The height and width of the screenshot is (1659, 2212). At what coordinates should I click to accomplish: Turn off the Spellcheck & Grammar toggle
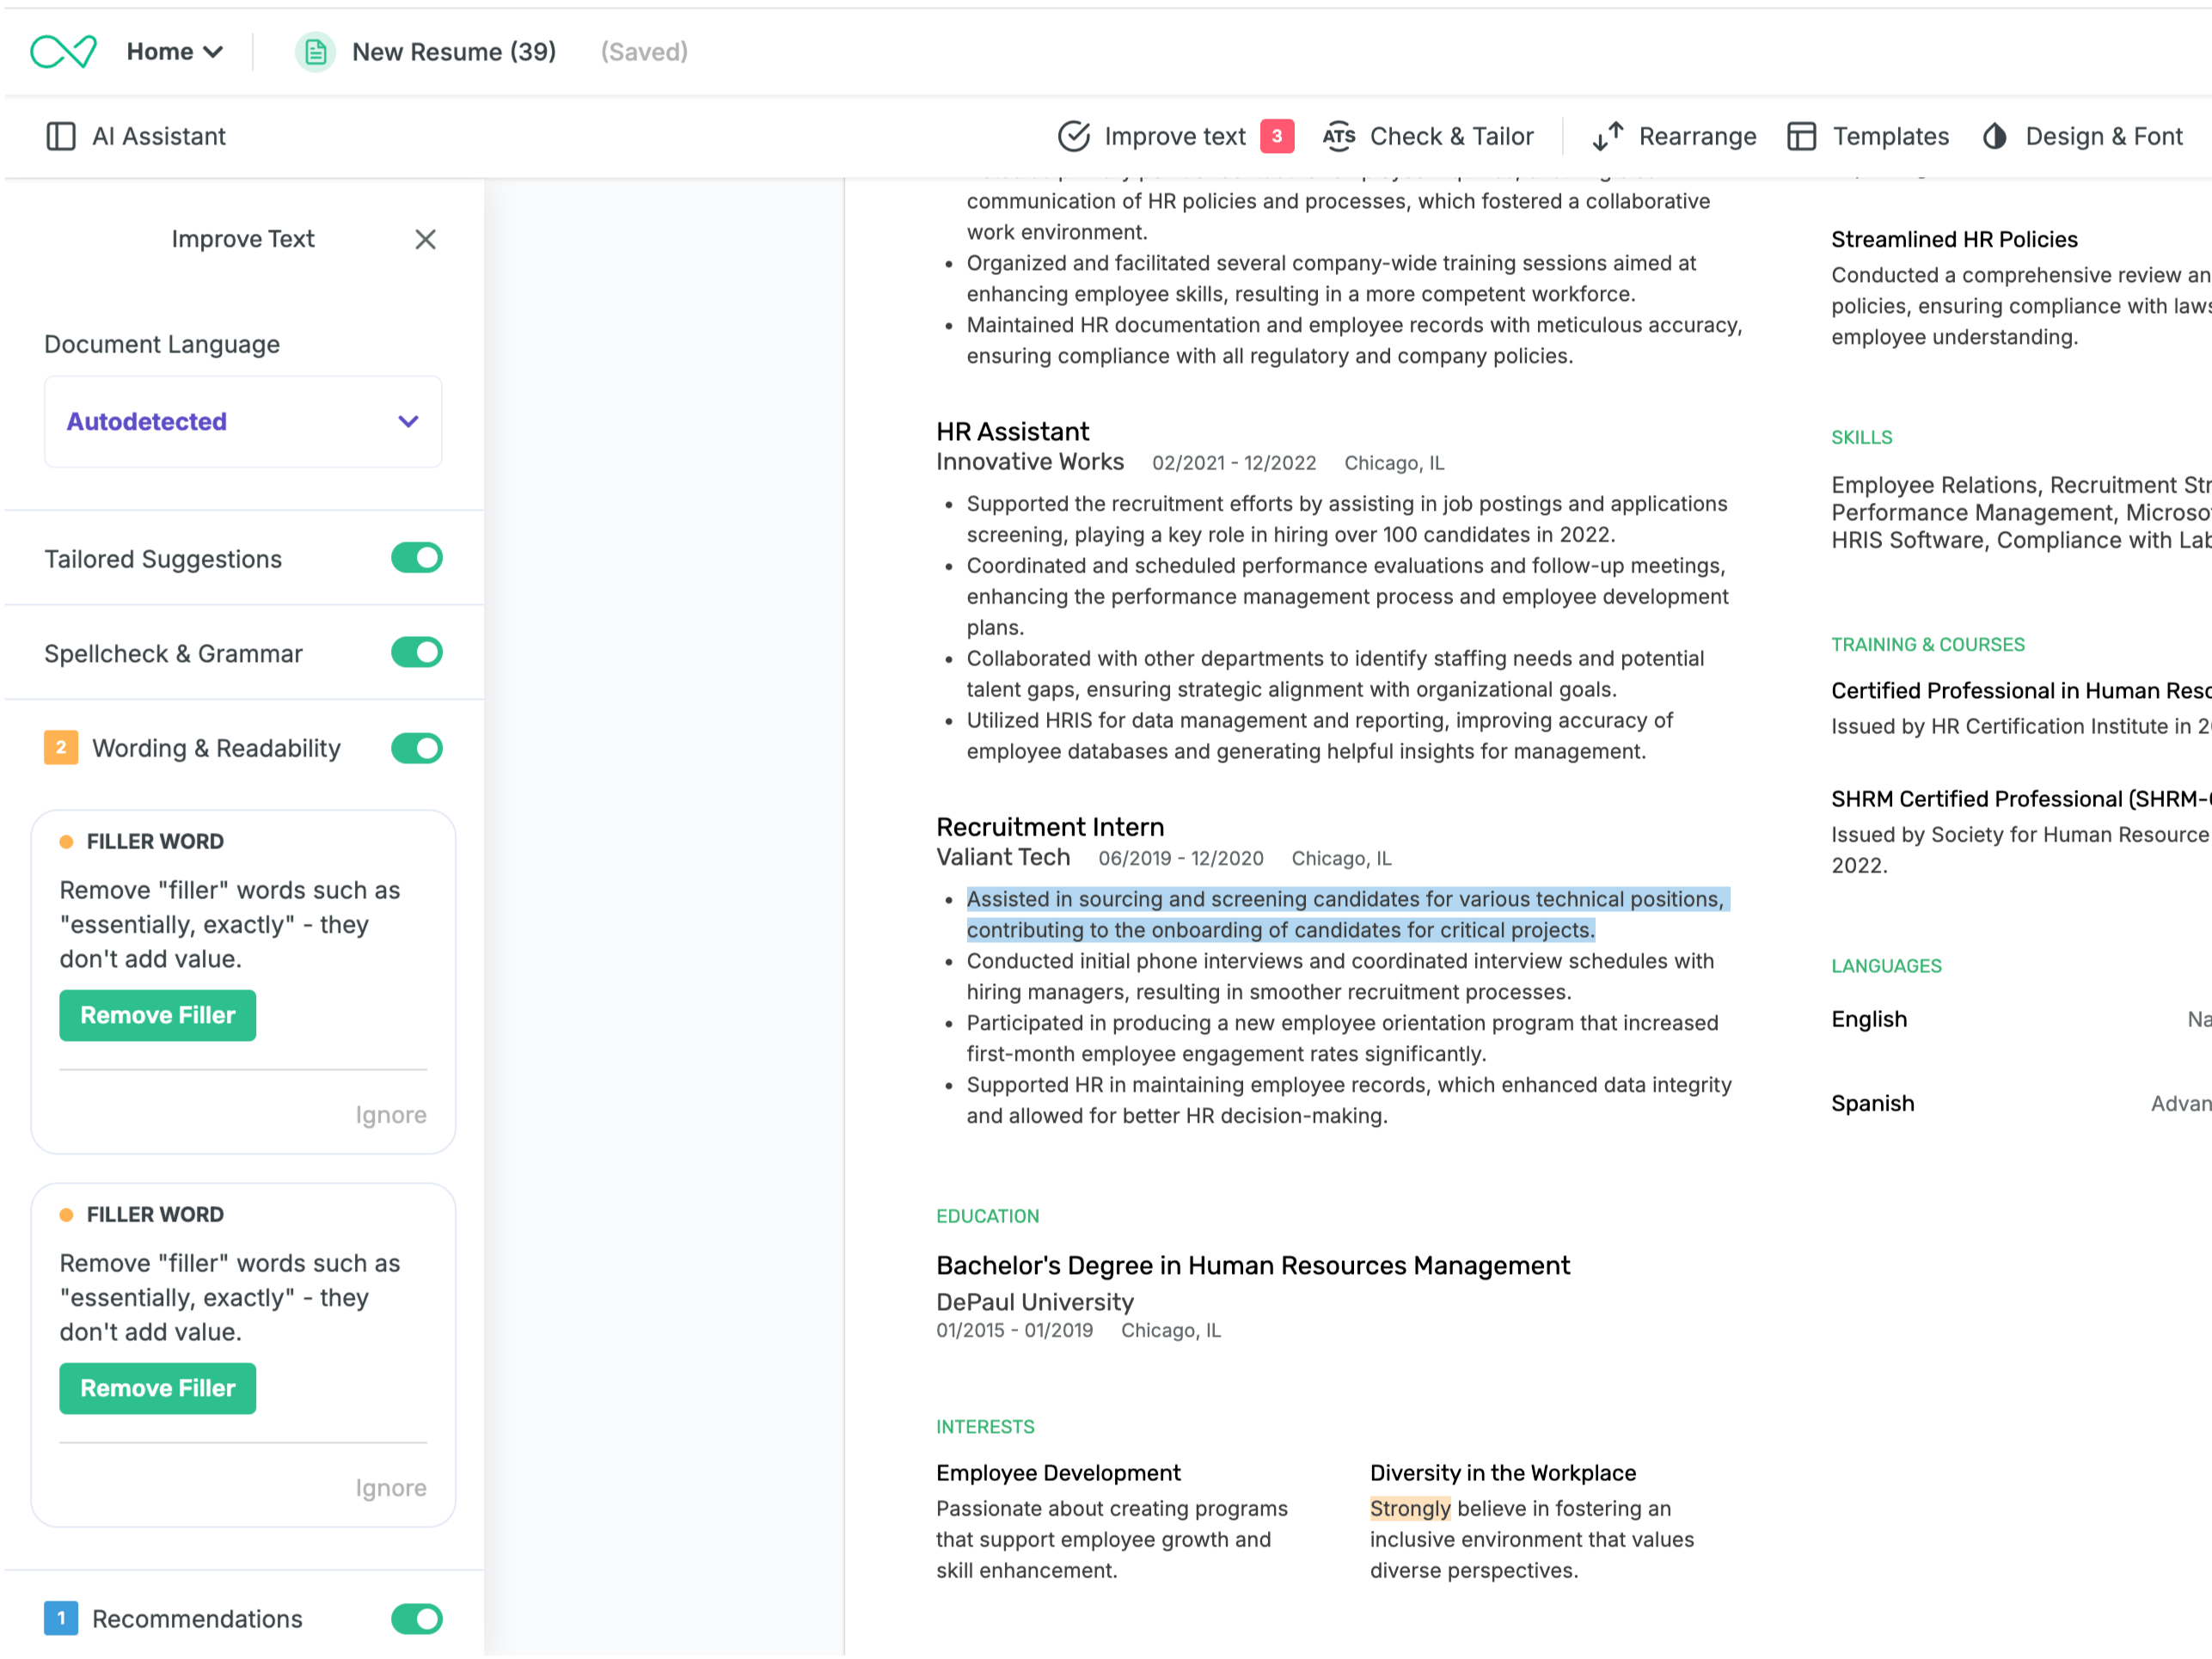click(417, 653)
